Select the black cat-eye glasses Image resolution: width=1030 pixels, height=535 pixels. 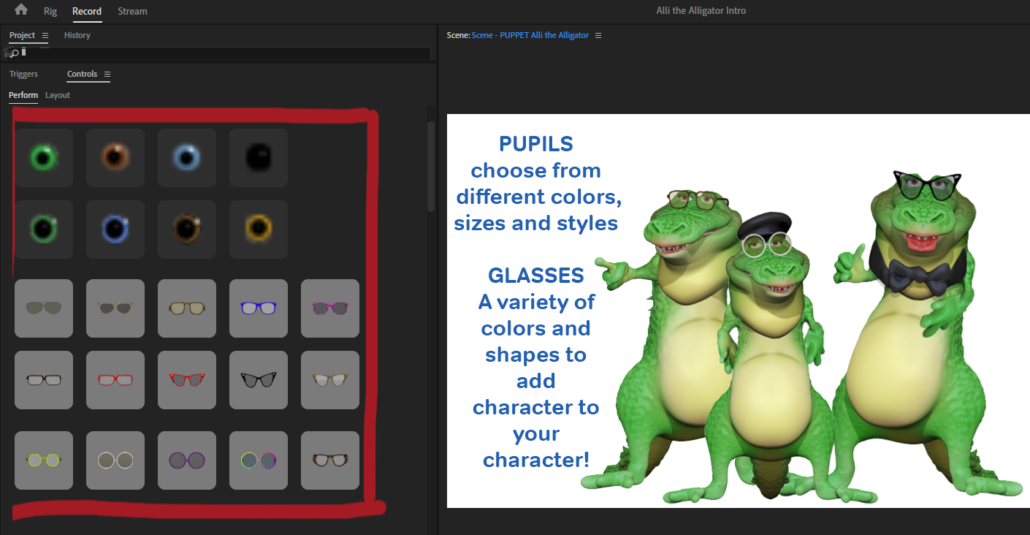point(258,380)
